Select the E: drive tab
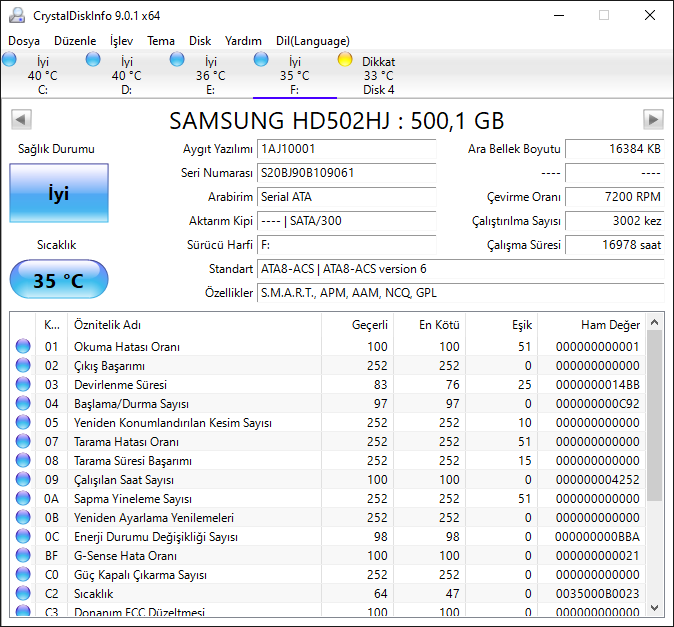The height and width of the screenshot is (627, 674). [x=211, y=75]
